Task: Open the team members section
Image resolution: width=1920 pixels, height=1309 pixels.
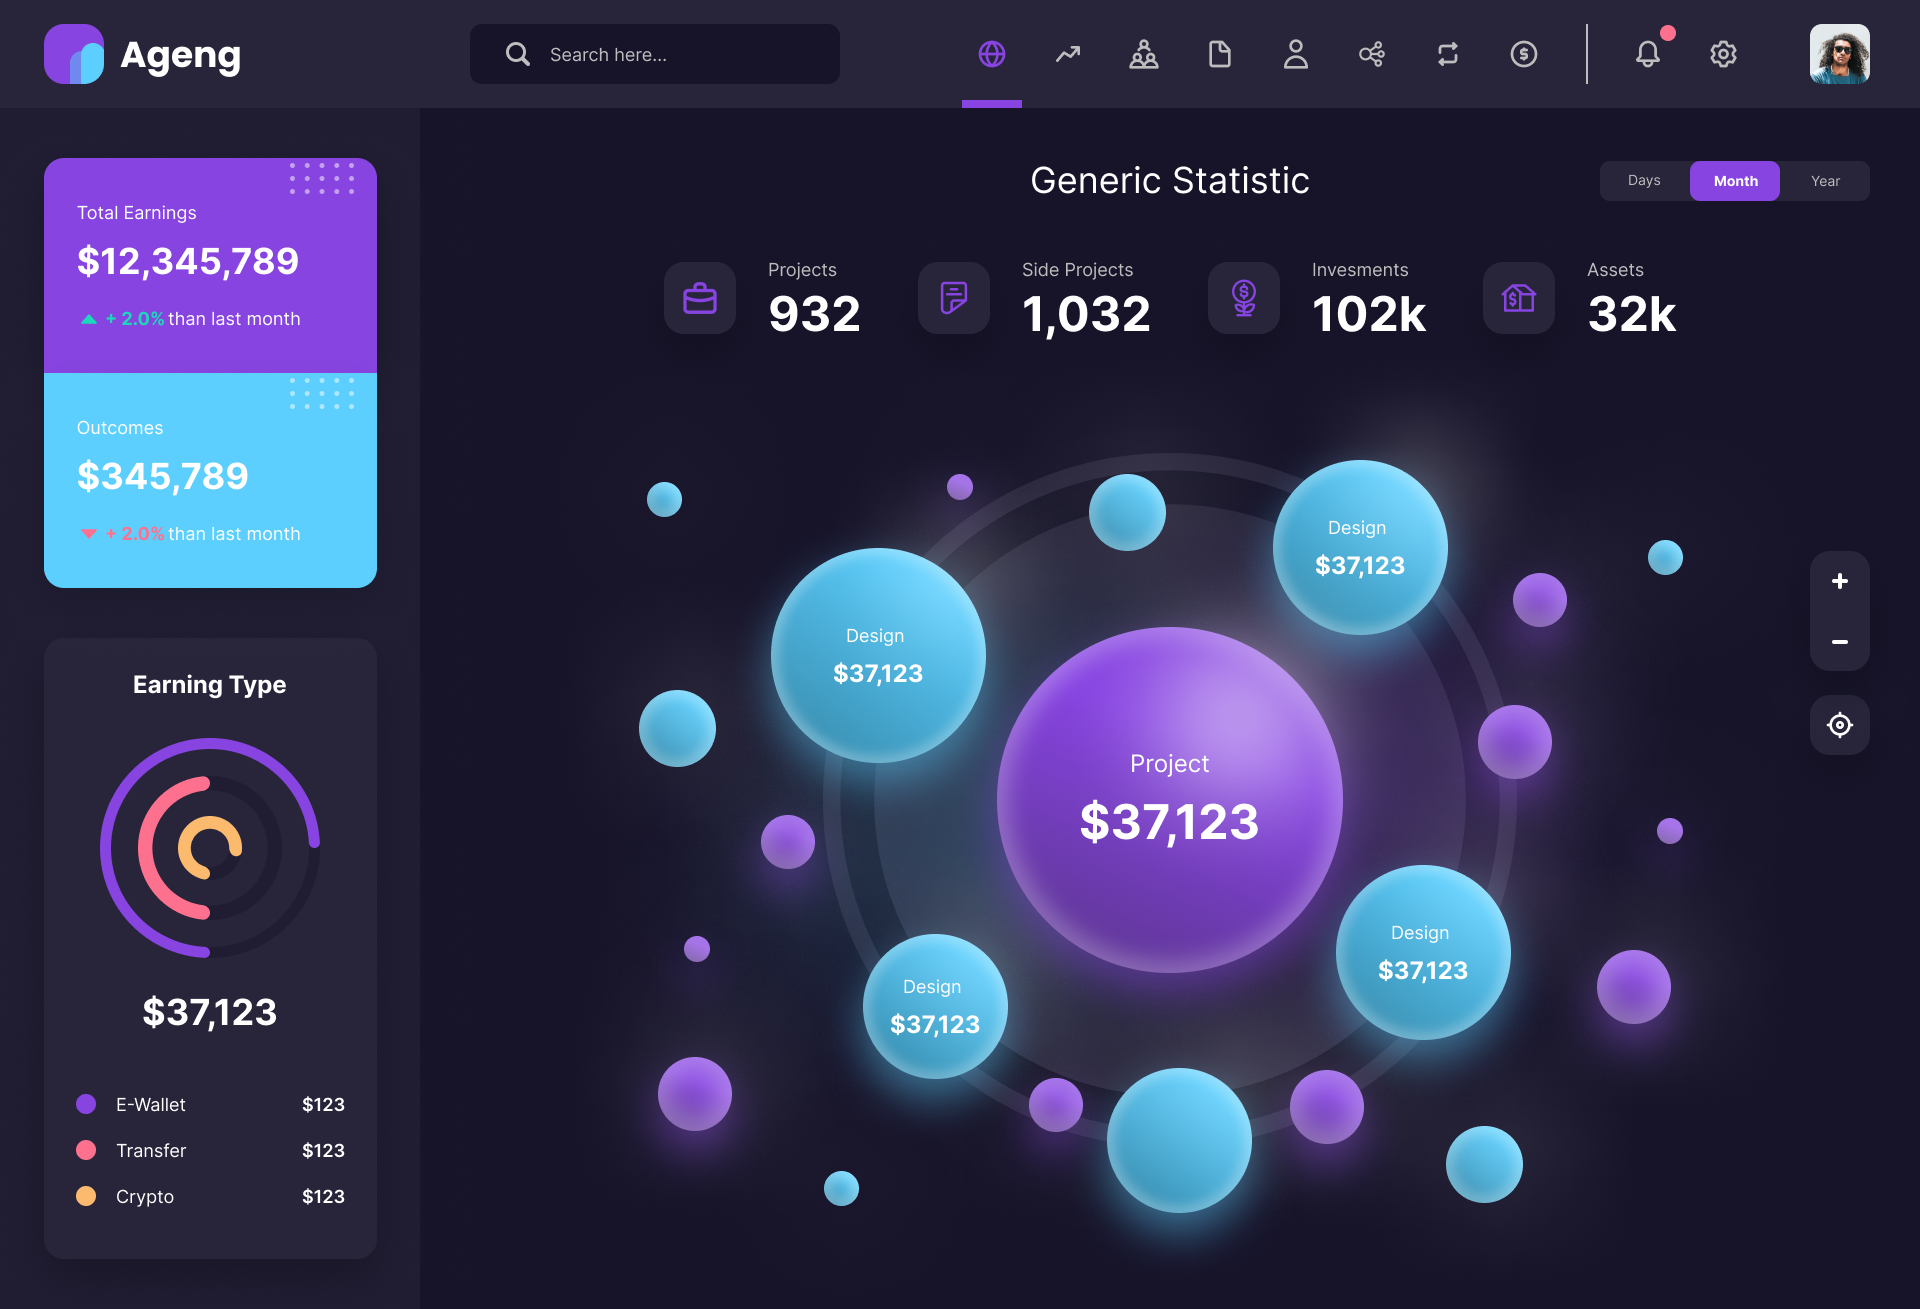Action: pyautogui.click(x=1144, y=54)
